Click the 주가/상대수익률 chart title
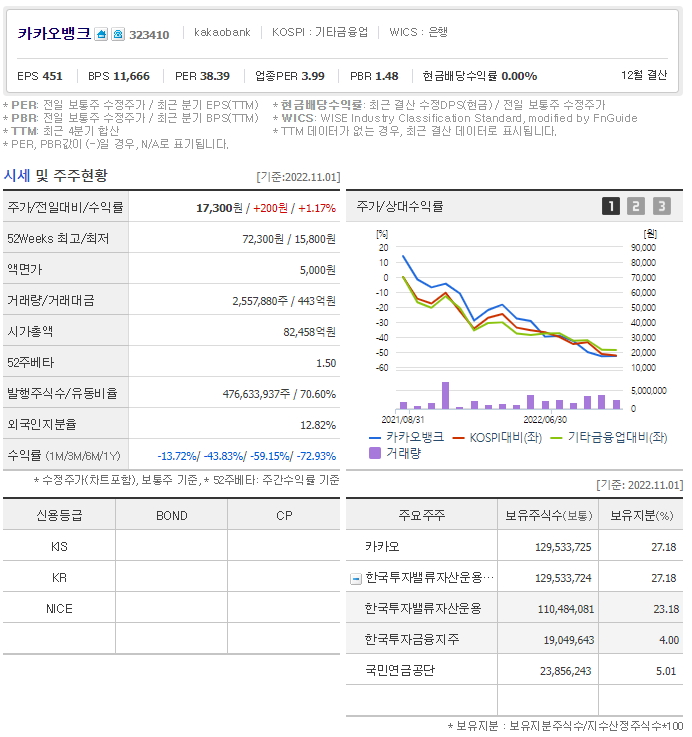 pyautogui.click(x=400, y=206)
